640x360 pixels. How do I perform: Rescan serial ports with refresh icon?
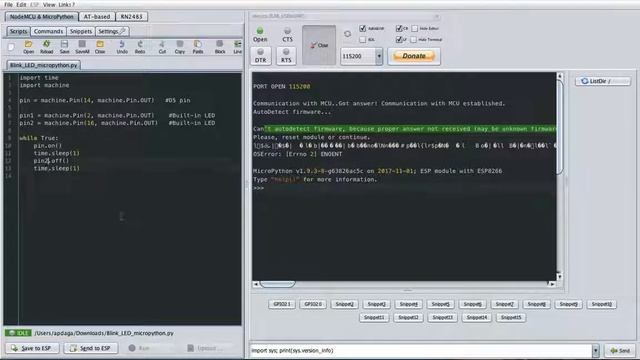click(347, 34)
